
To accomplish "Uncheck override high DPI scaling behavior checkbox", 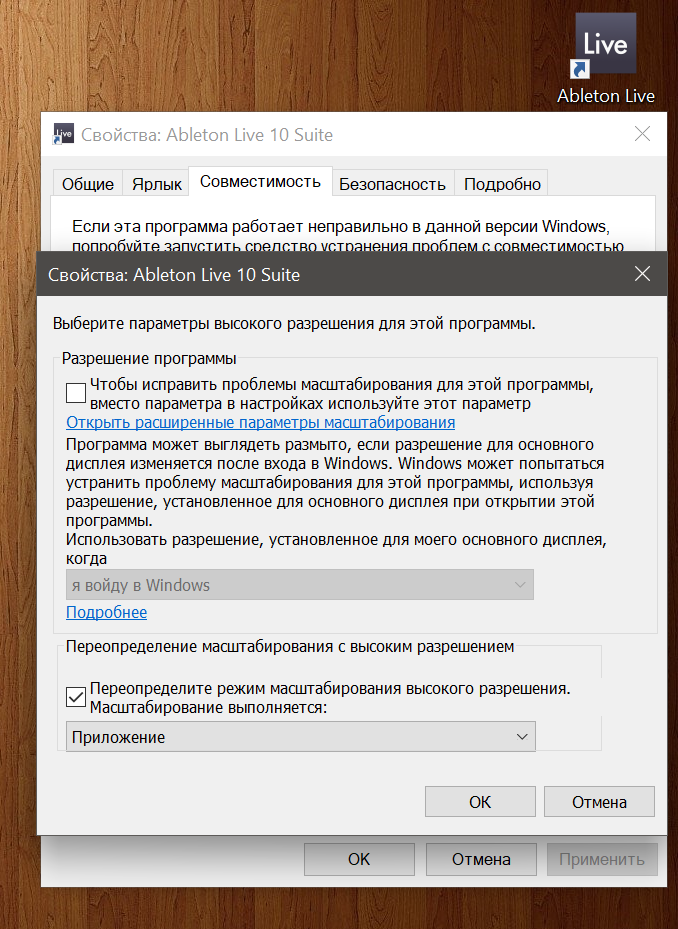I will tap(76, 697).
